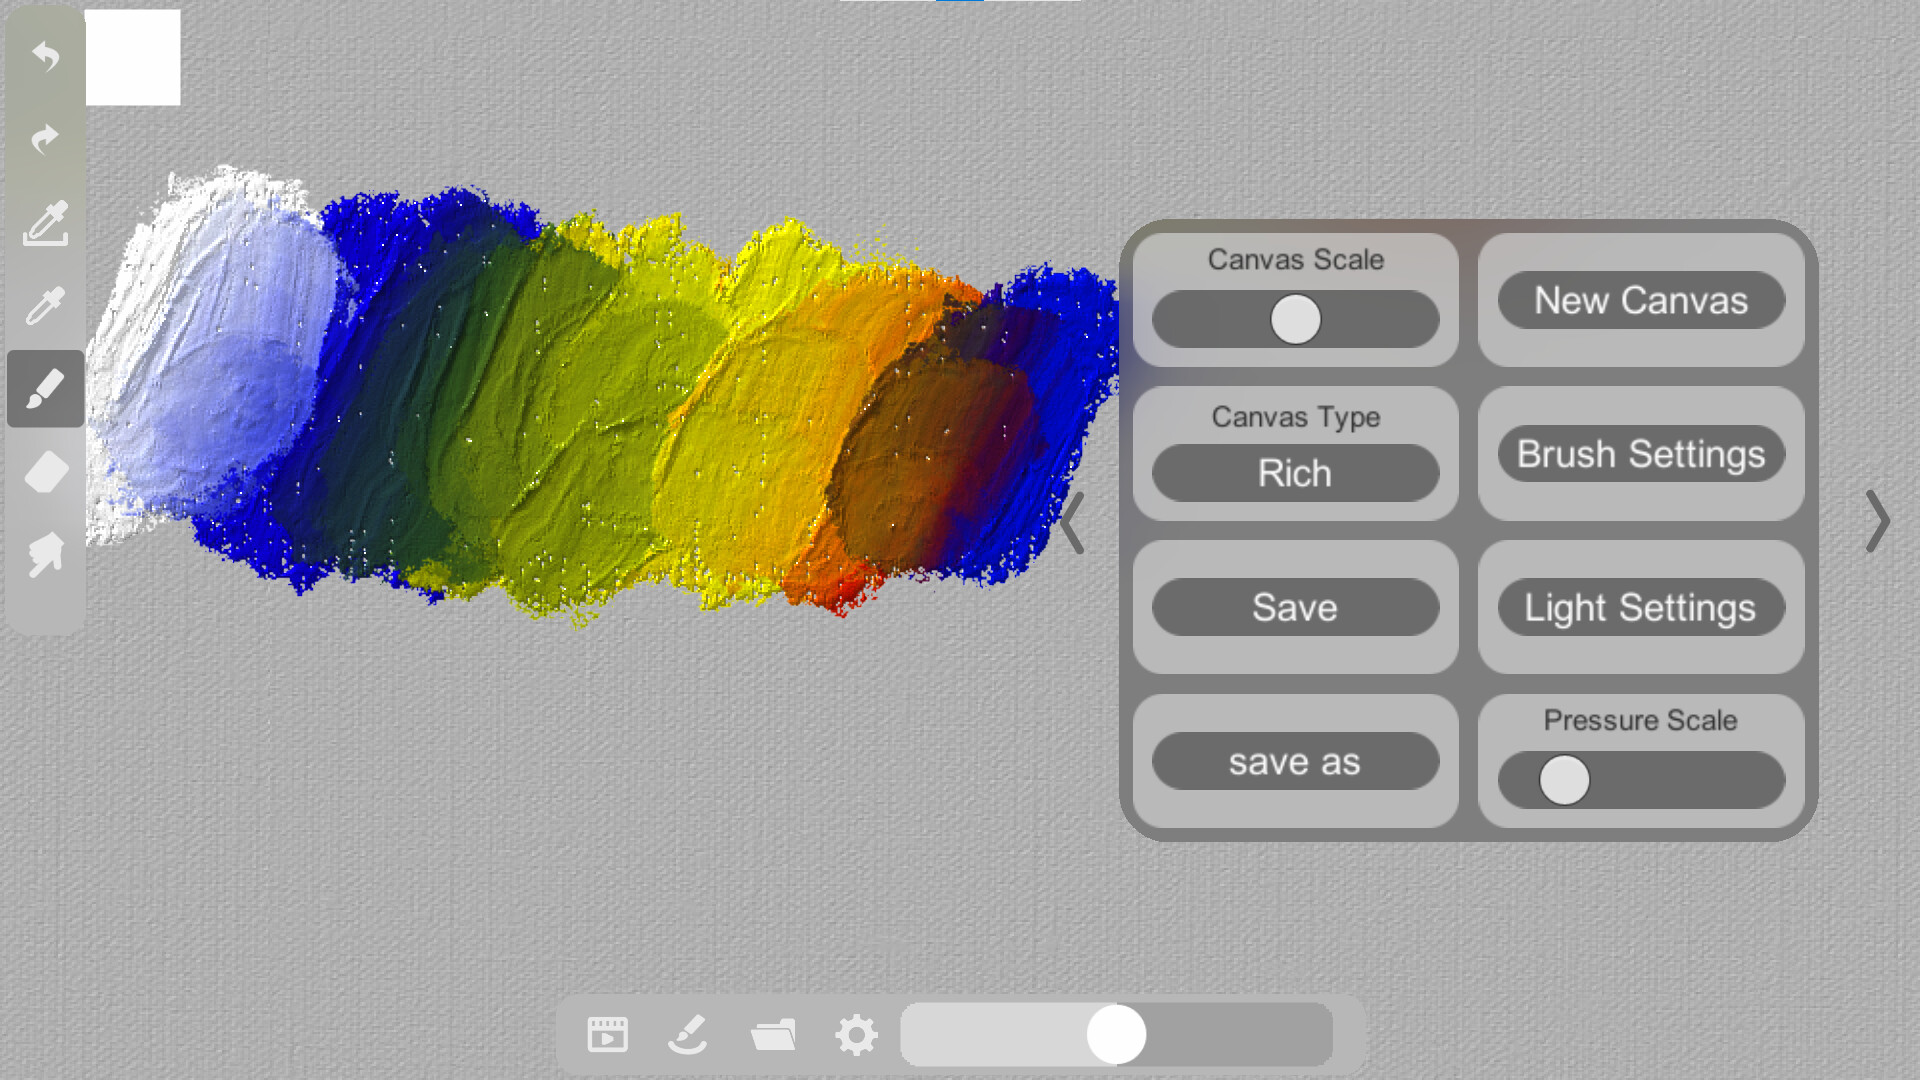Image resolution: width=1920 pixels, height=1080 pixels.
Task: Save the painting with save as
Action: click(x=1295, y=761)
